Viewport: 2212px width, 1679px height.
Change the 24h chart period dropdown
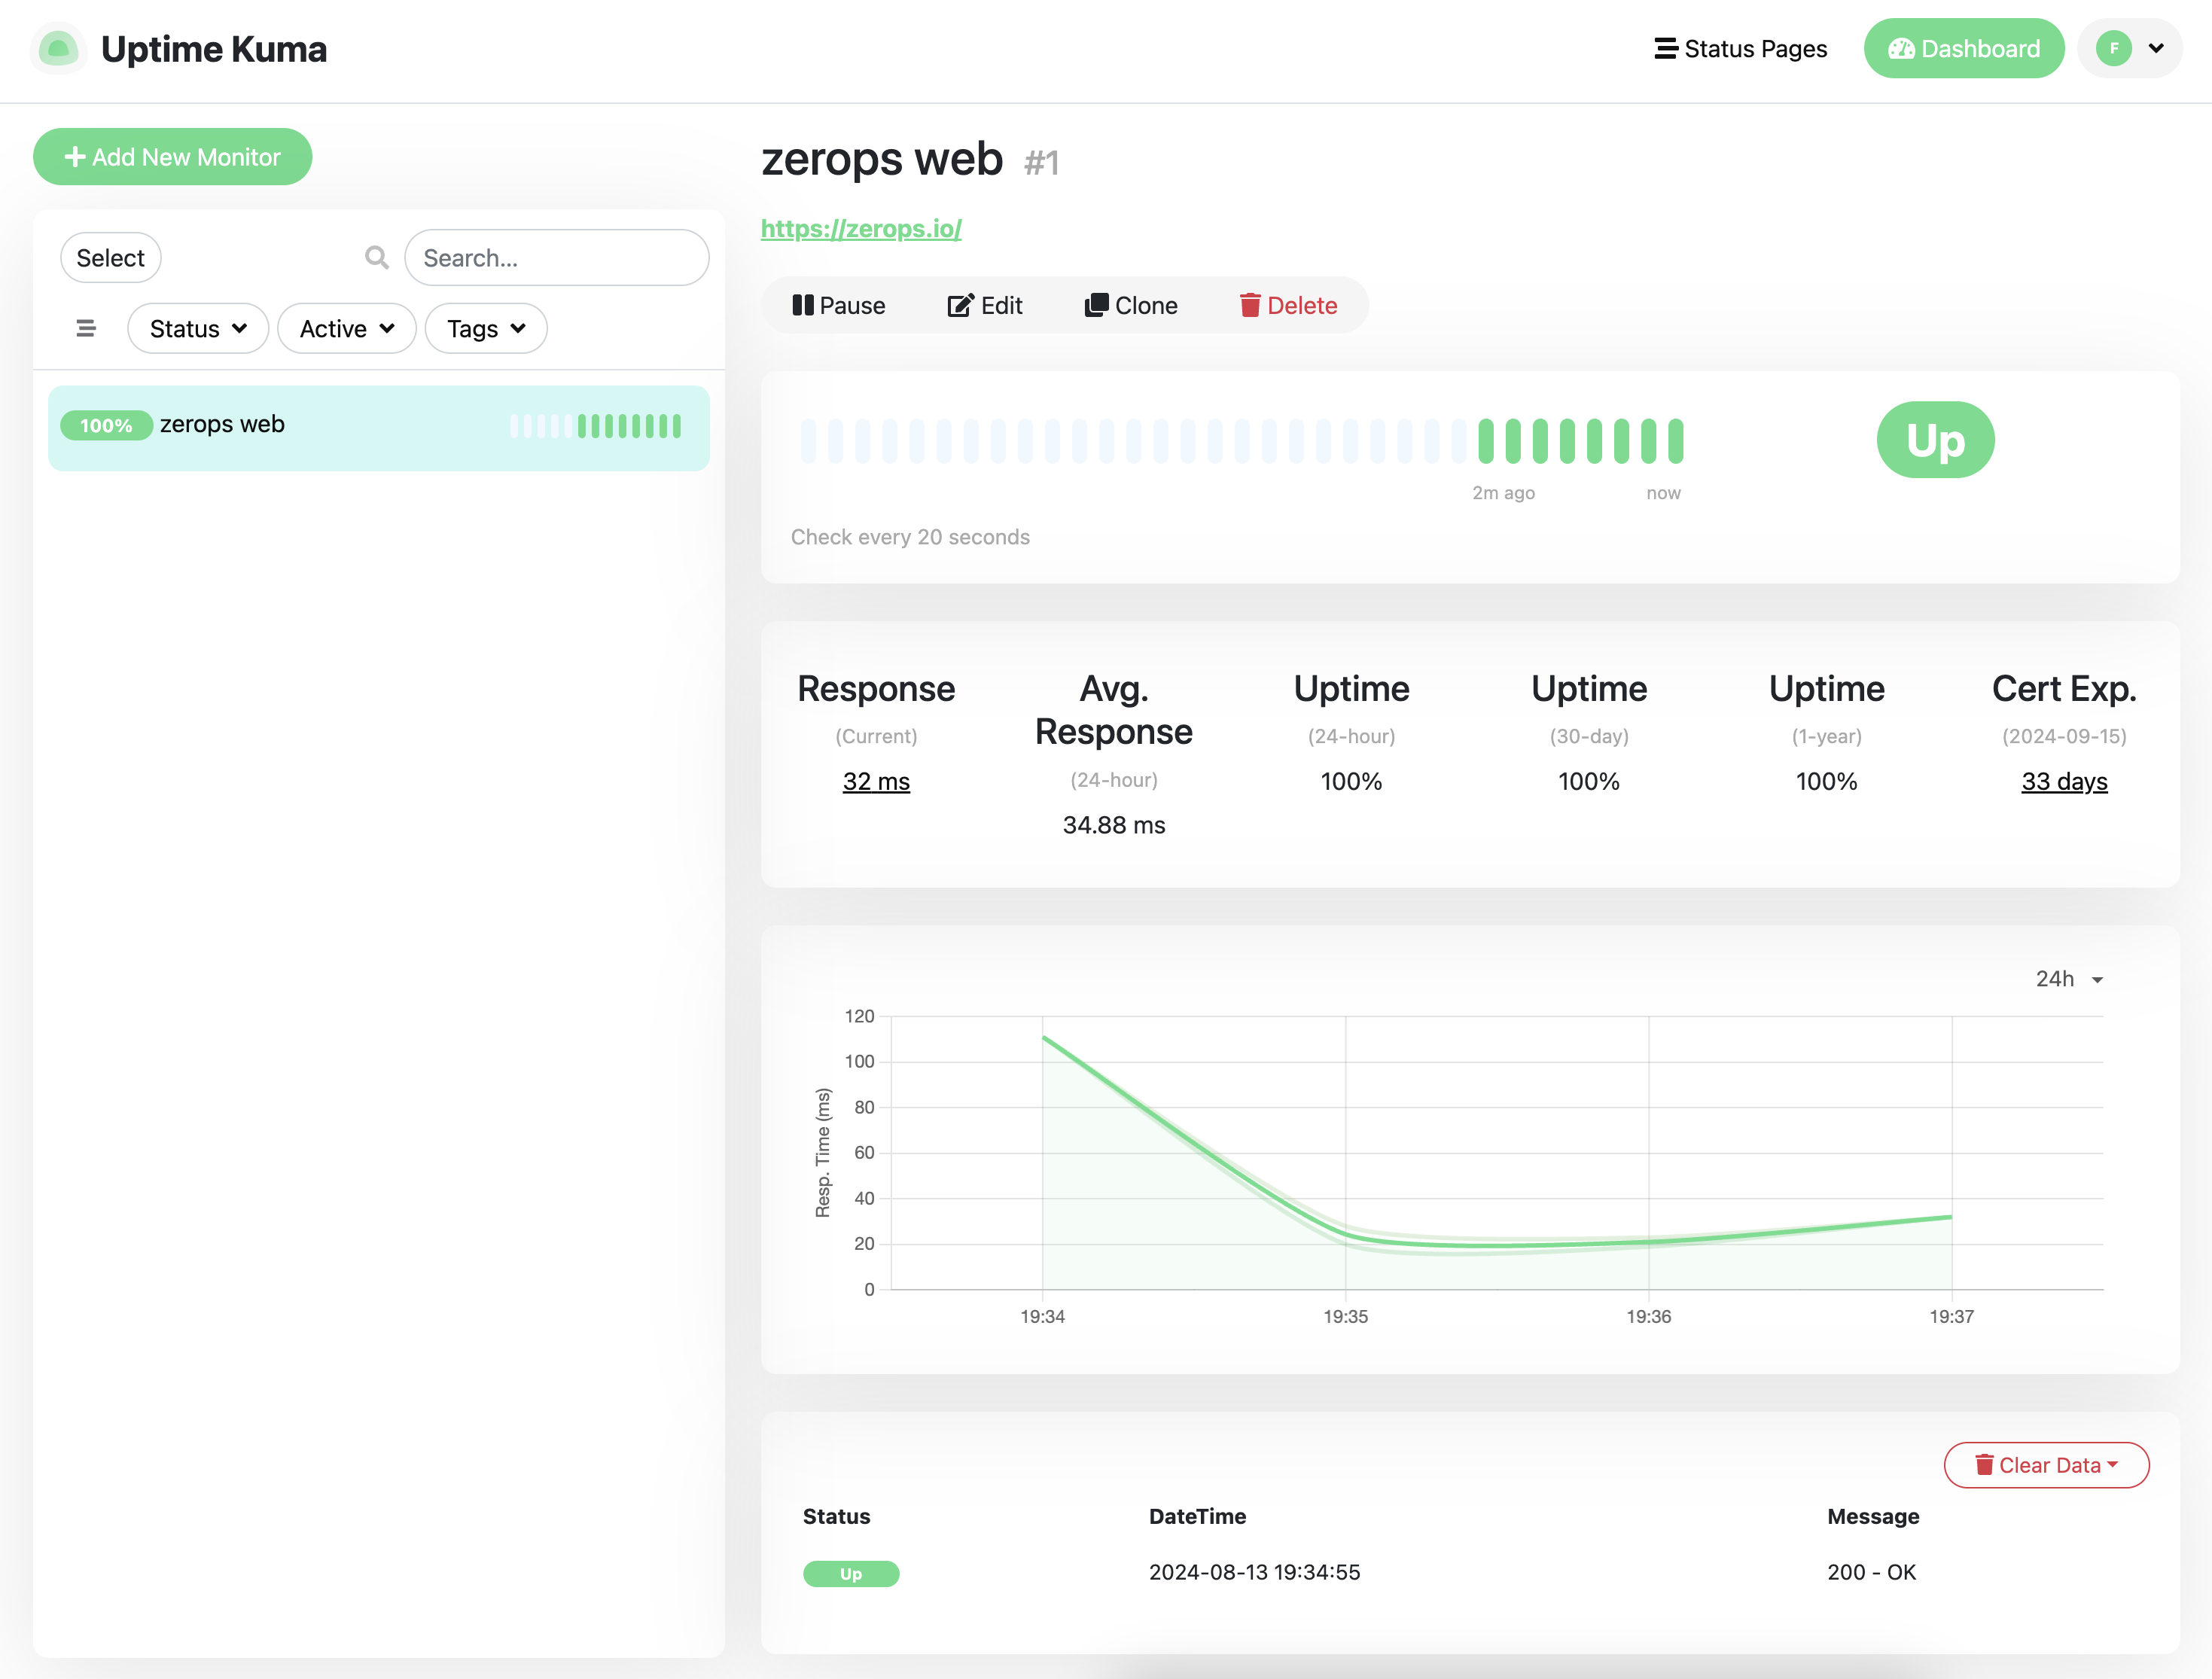point(2069,978)
